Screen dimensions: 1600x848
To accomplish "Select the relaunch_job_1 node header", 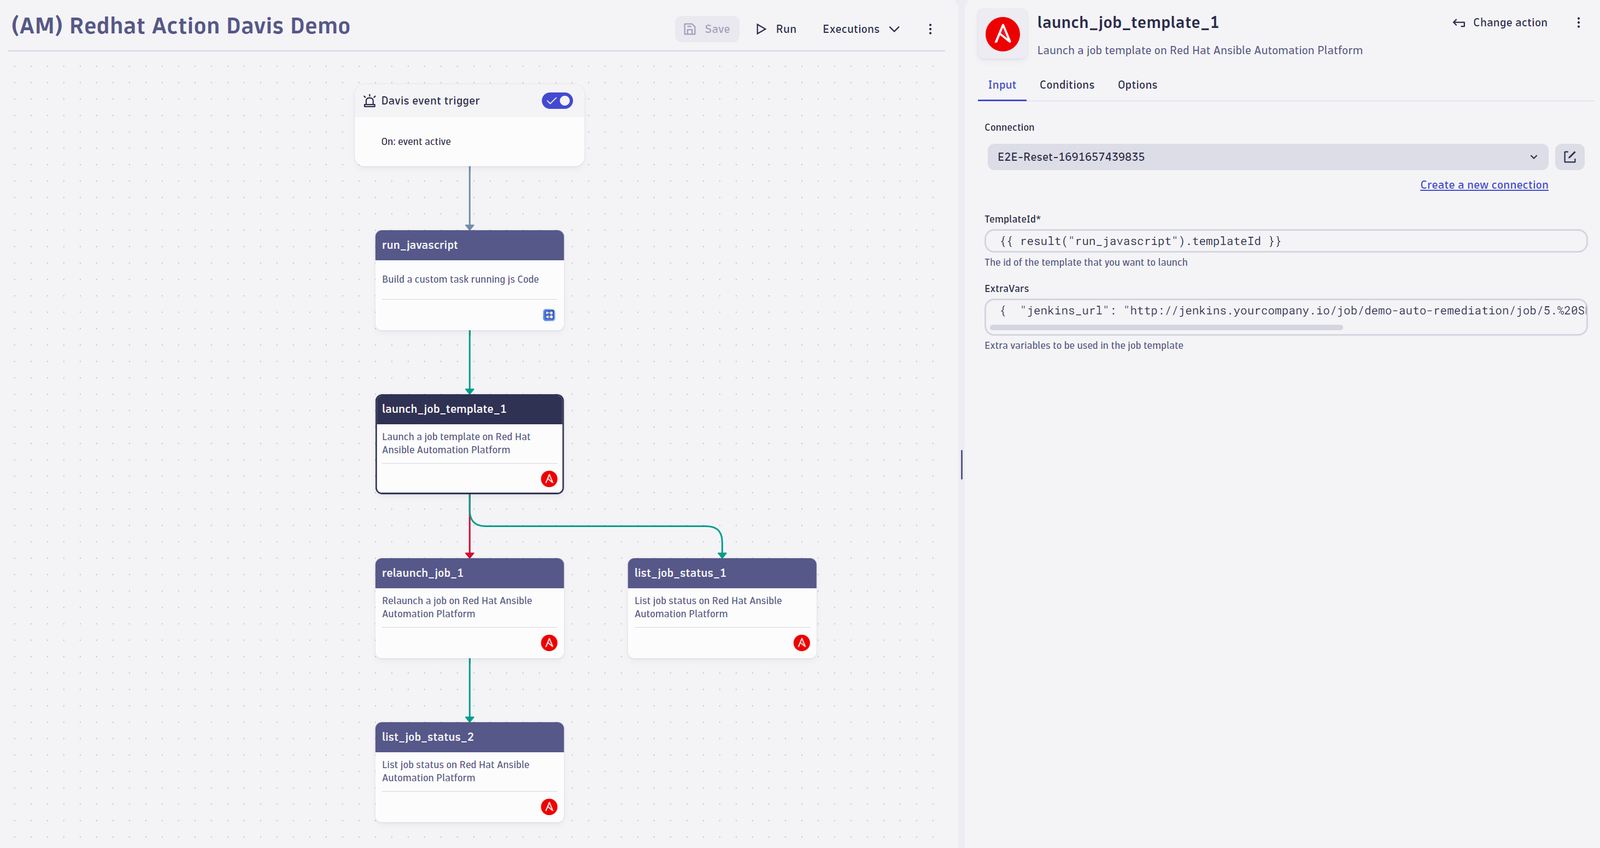I will [x=470, y=573].
